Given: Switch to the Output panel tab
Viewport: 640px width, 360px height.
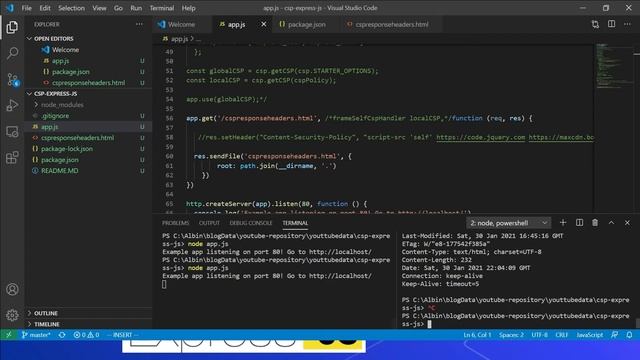Looking at the screenshot, I should pyautogui.click(x=209, y=223).
